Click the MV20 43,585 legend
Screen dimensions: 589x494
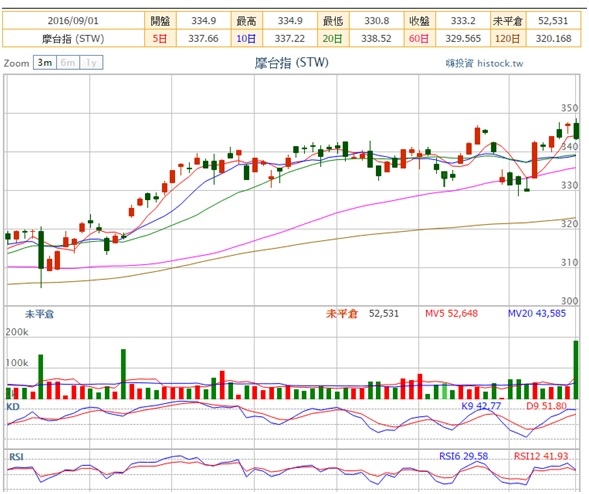pyautogui.click(x=536, y=313)
